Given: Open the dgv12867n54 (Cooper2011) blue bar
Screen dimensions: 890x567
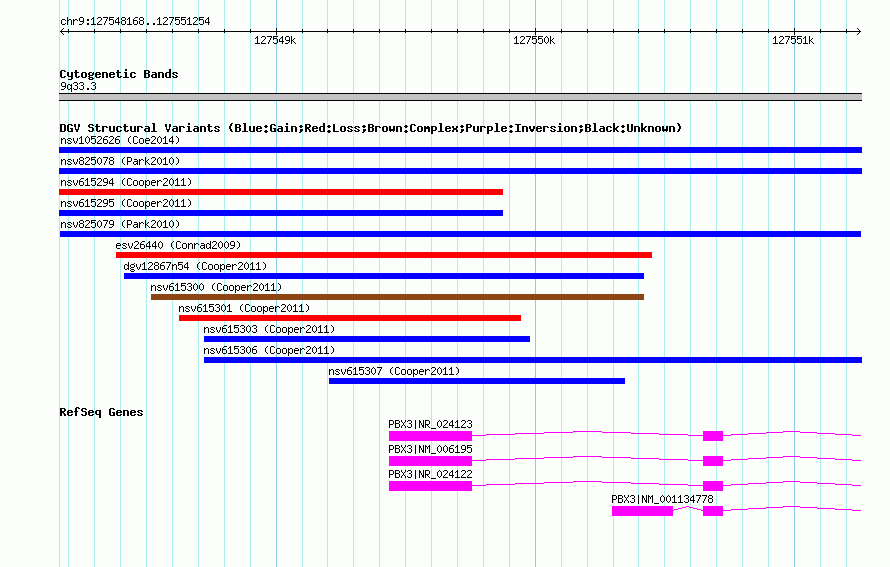Looking at the screenshot, I should (x=384, y=276).
